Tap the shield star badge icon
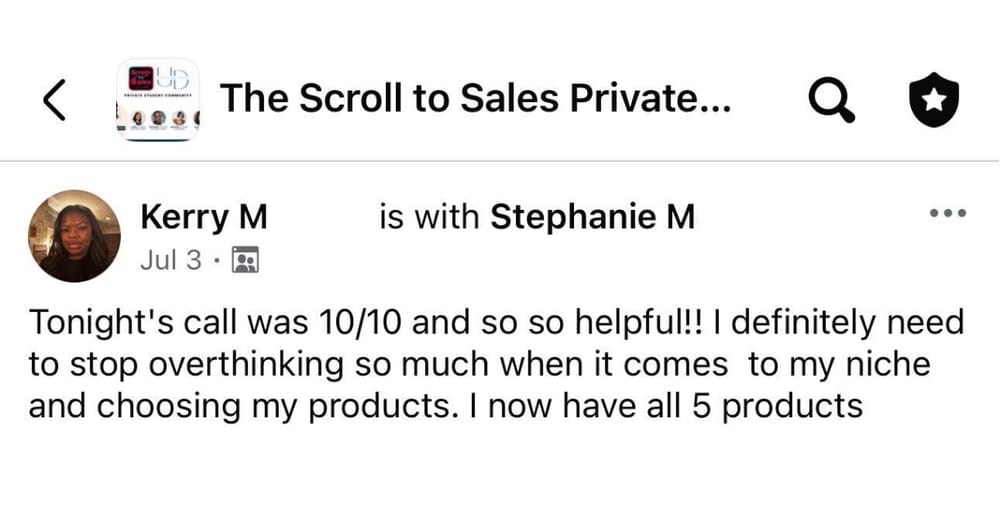1000x508 pixels. [x=932, y=99]
